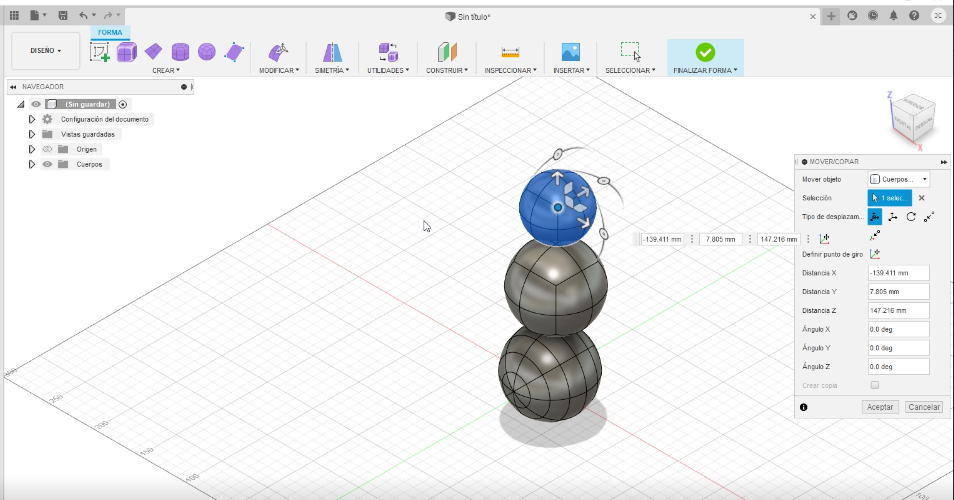954x500 pixels.
Task: Click the green Finish Form checkmark
Action: point(705,52)
